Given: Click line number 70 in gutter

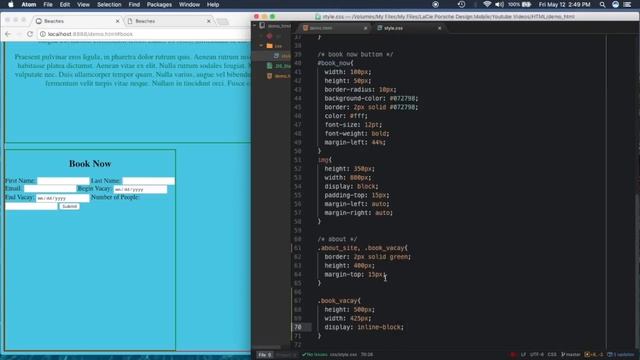Looking at the screenshot, I should 298,327.
